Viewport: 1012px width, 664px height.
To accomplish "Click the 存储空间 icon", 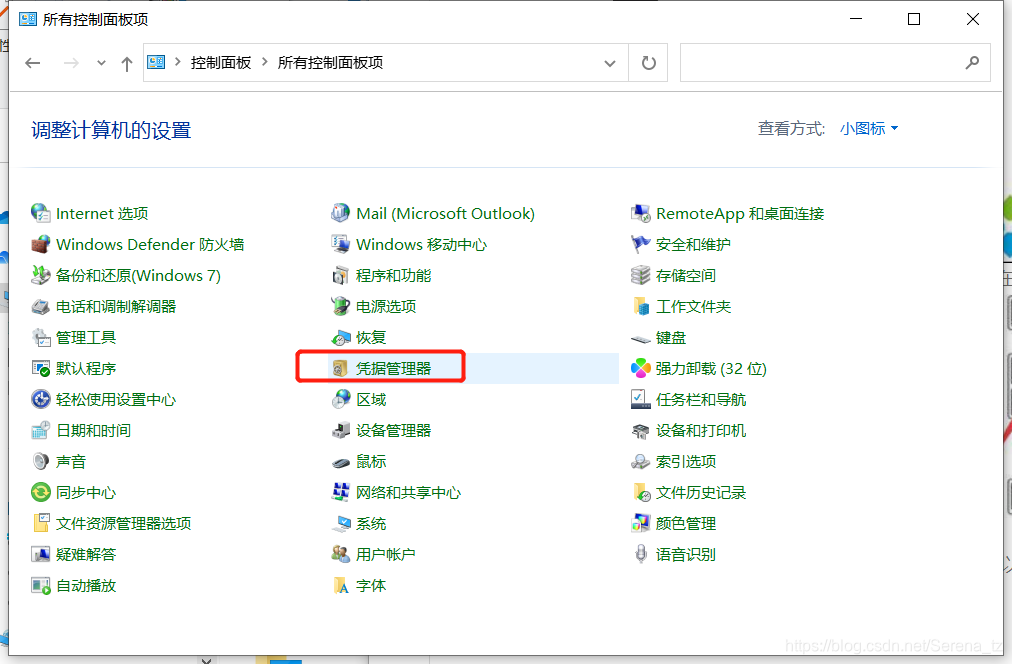I will click(640, 276).
